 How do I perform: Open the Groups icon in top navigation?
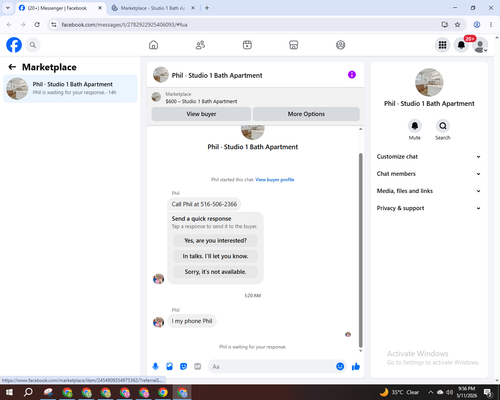340,45
